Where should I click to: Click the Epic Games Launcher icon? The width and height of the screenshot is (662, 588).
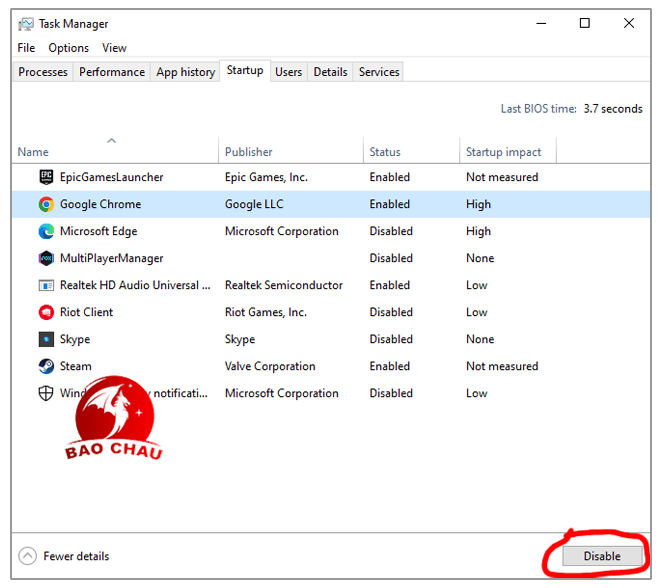click(x=46, y=177)
